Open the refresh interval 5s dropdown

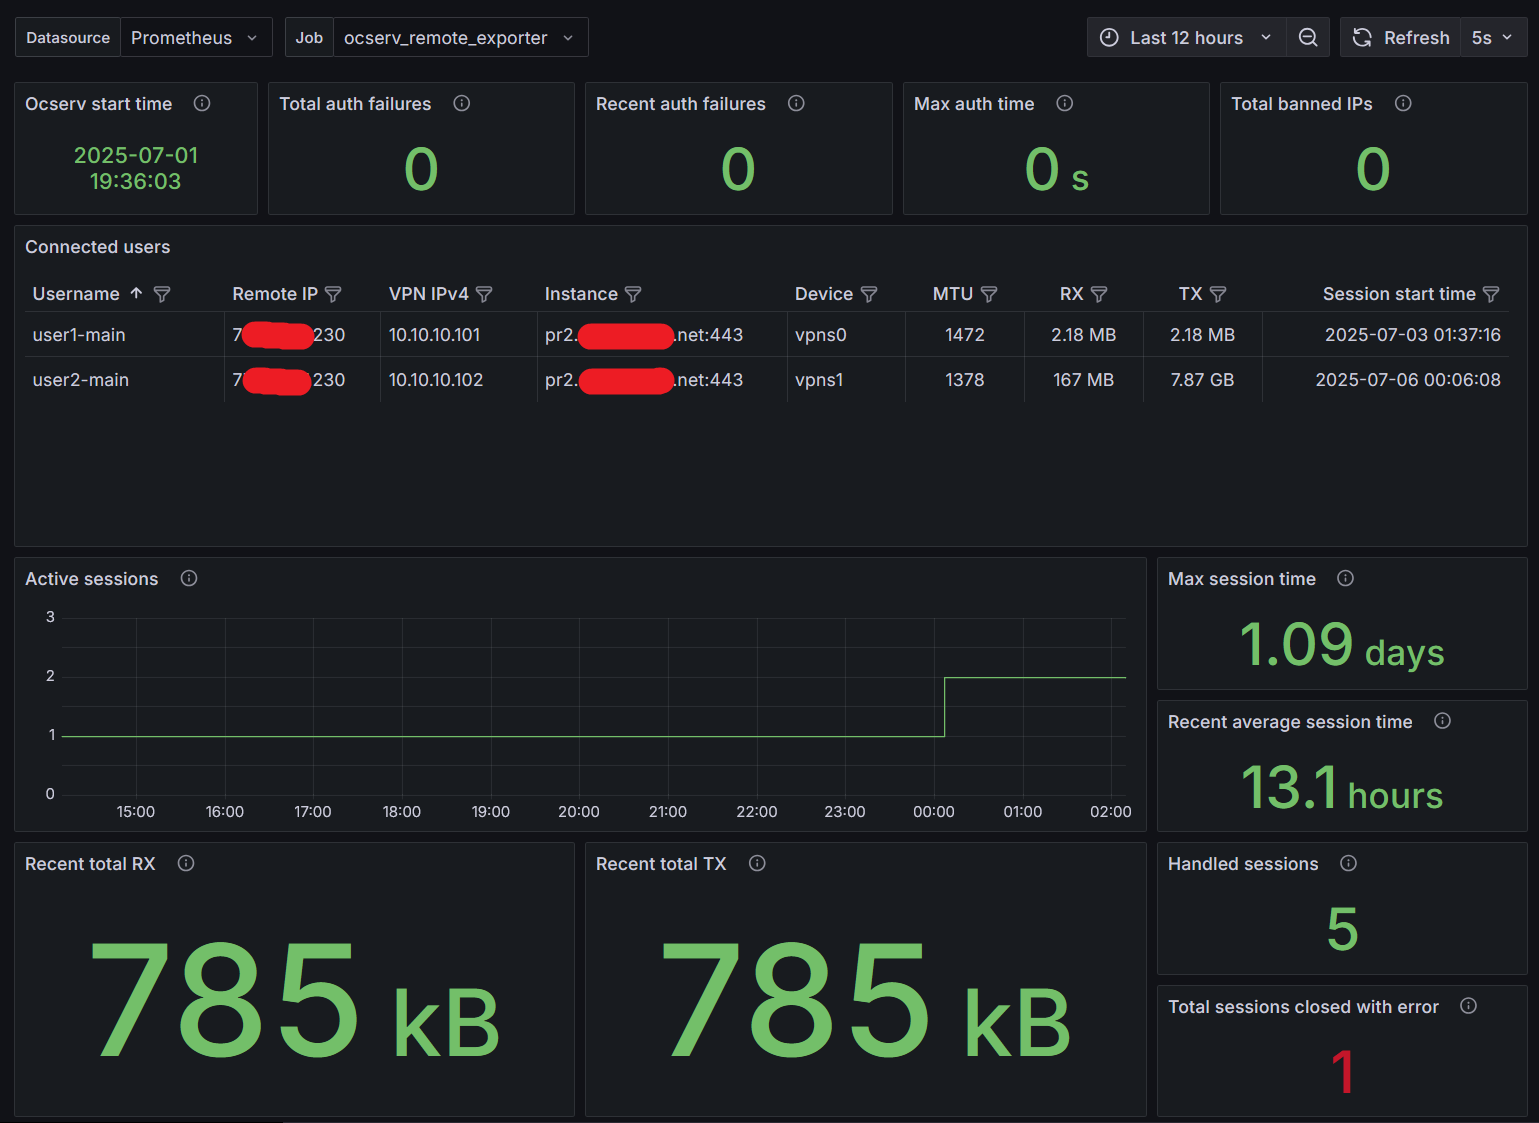(x=1492, y=38)
